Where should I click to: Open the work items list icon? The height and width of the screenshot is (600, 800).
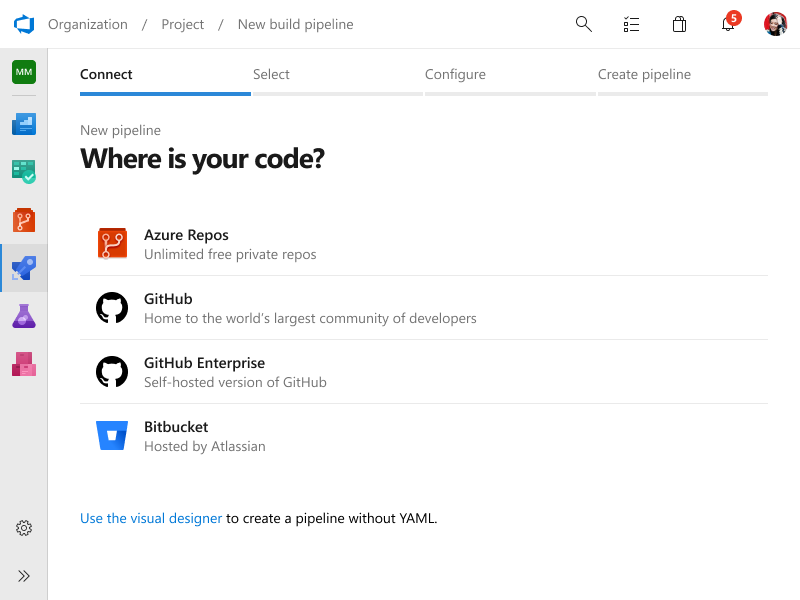tap(631, 24)
